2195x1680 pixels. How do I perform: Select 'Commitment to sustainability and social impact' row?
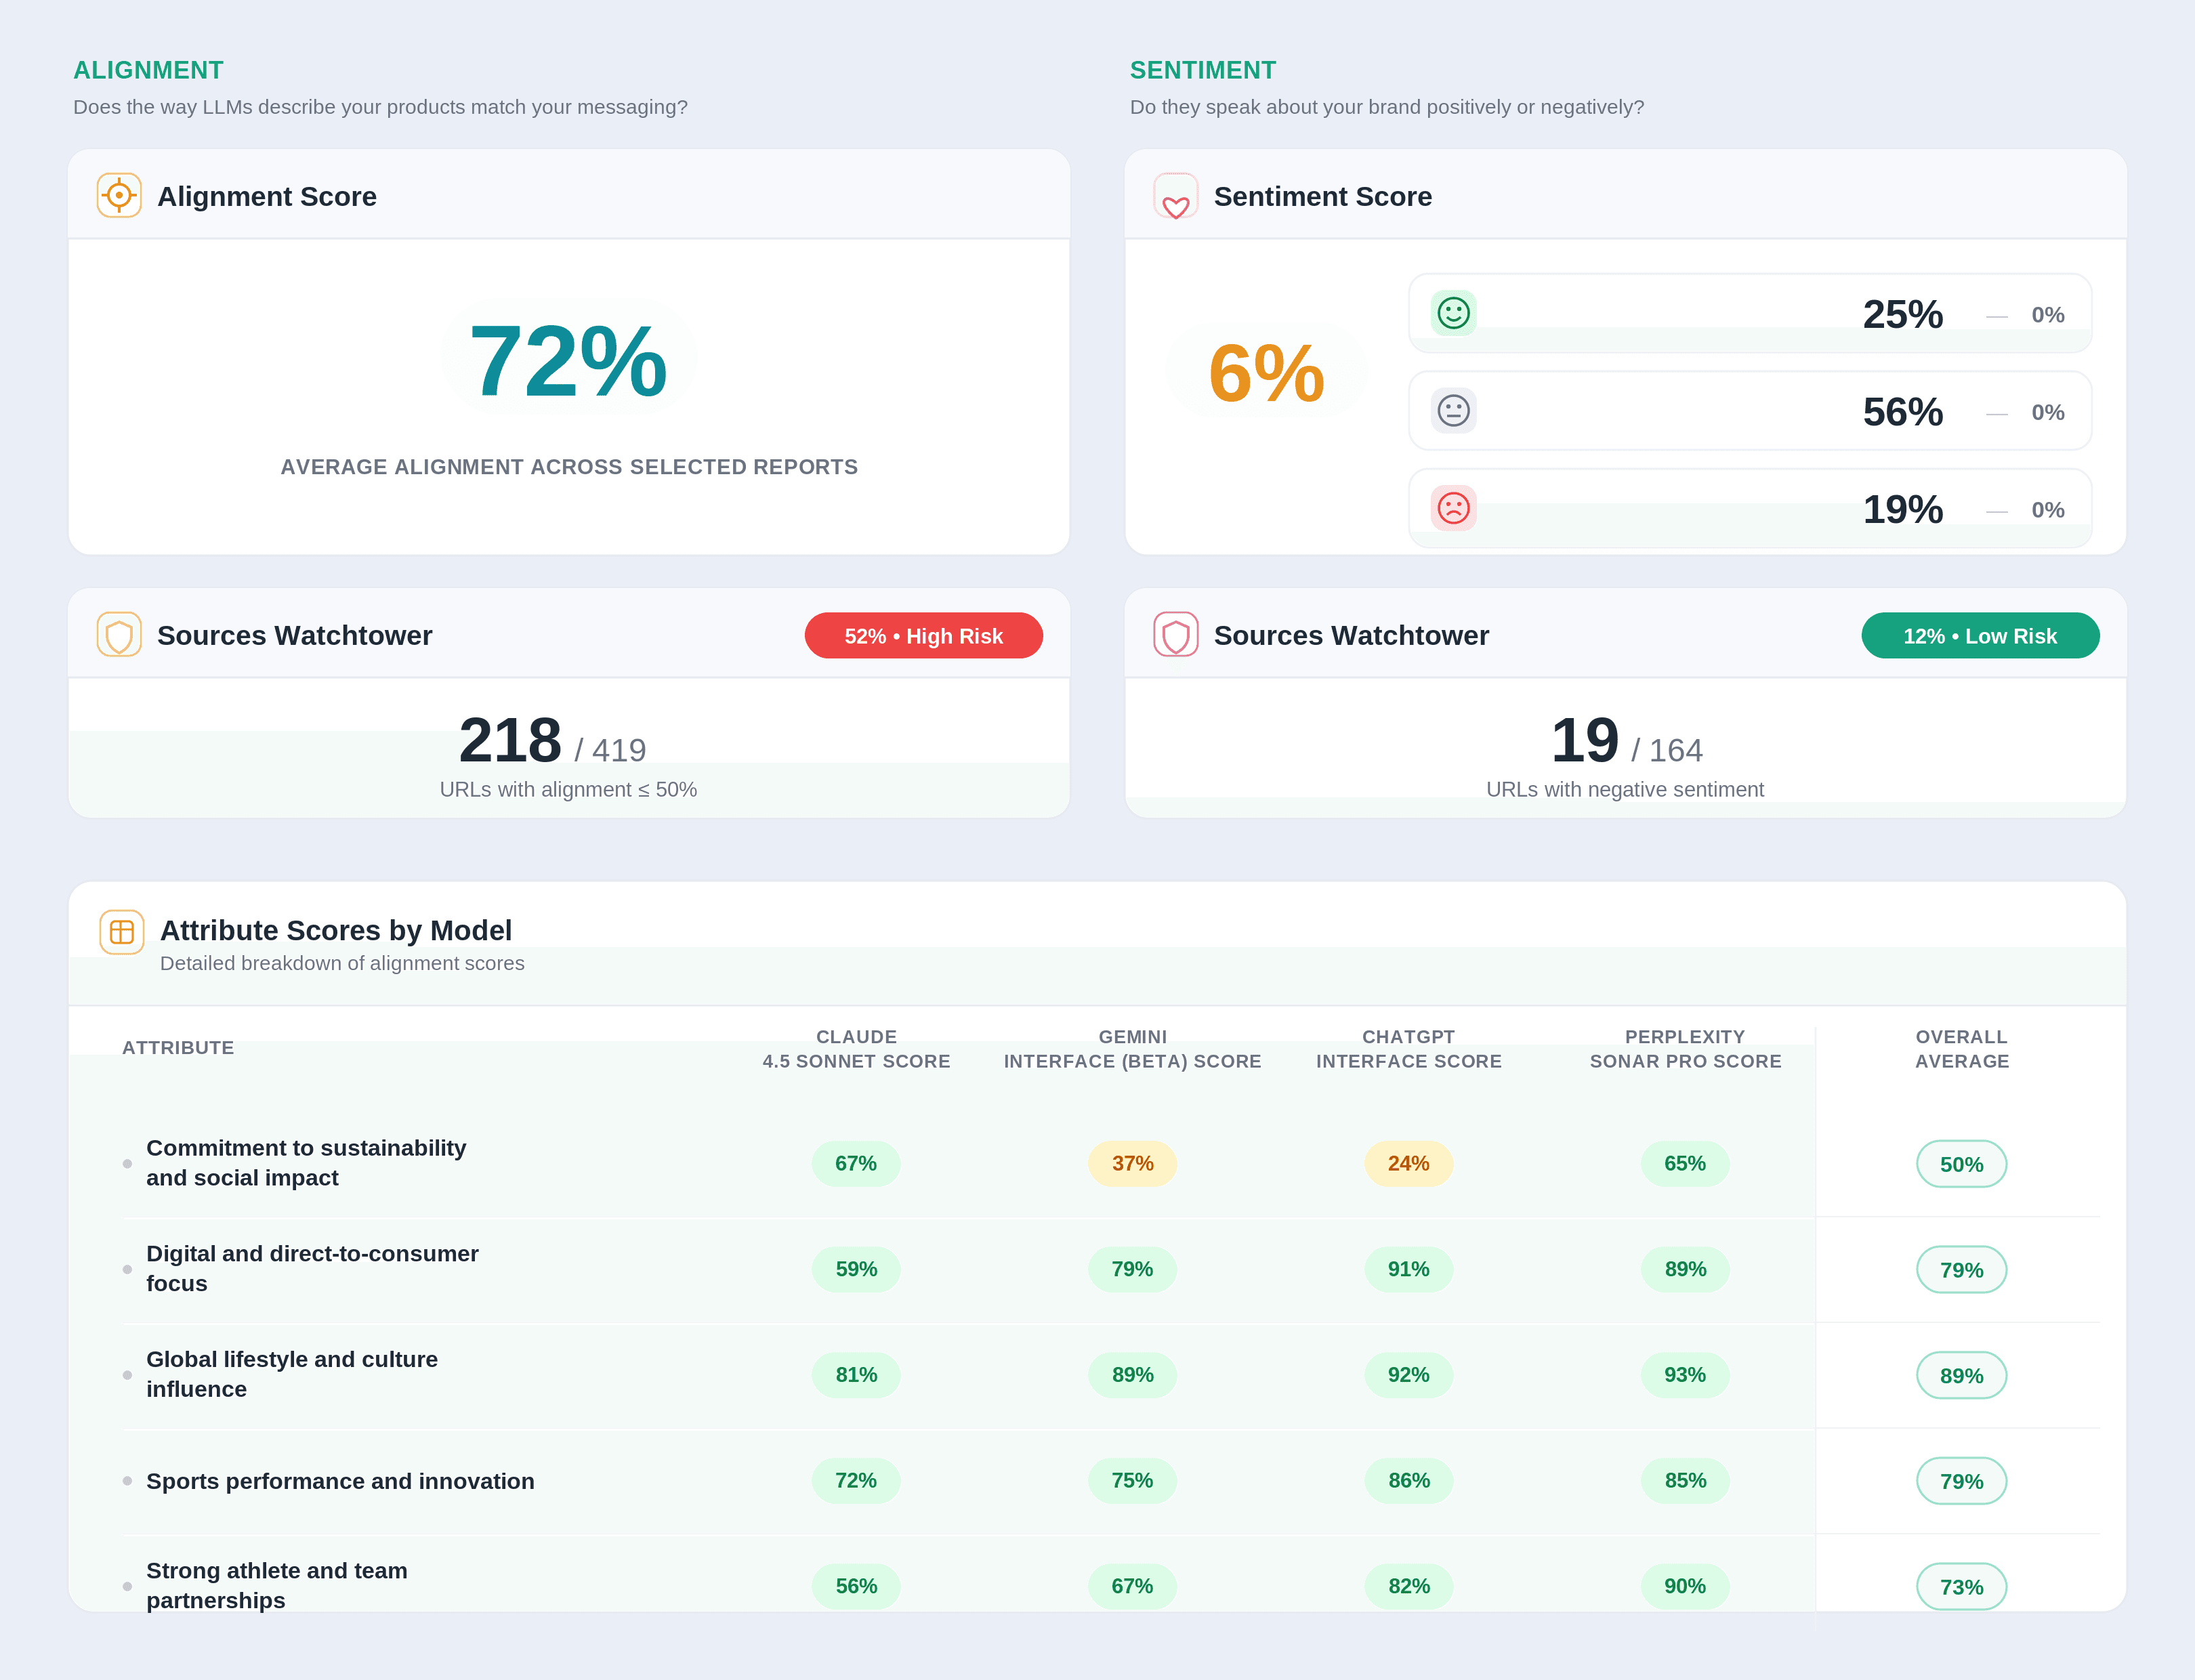coord(1110,1163)
